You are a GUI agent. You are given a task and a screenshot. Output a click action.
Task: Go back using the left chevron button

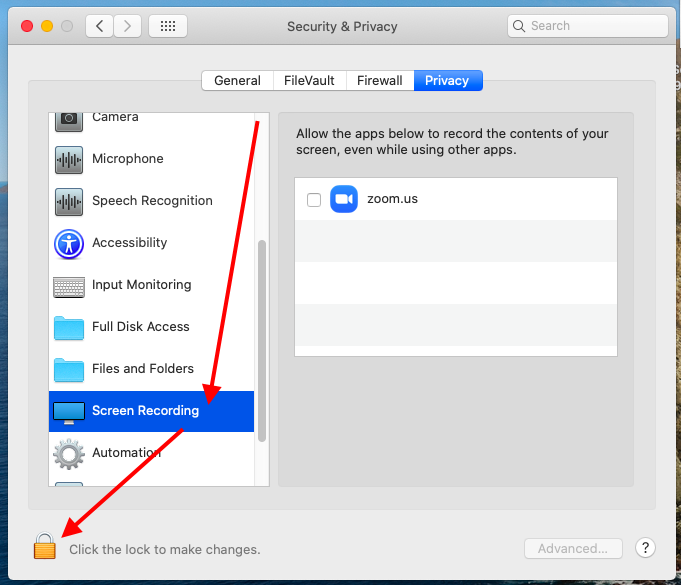click(x=99, y=26)
